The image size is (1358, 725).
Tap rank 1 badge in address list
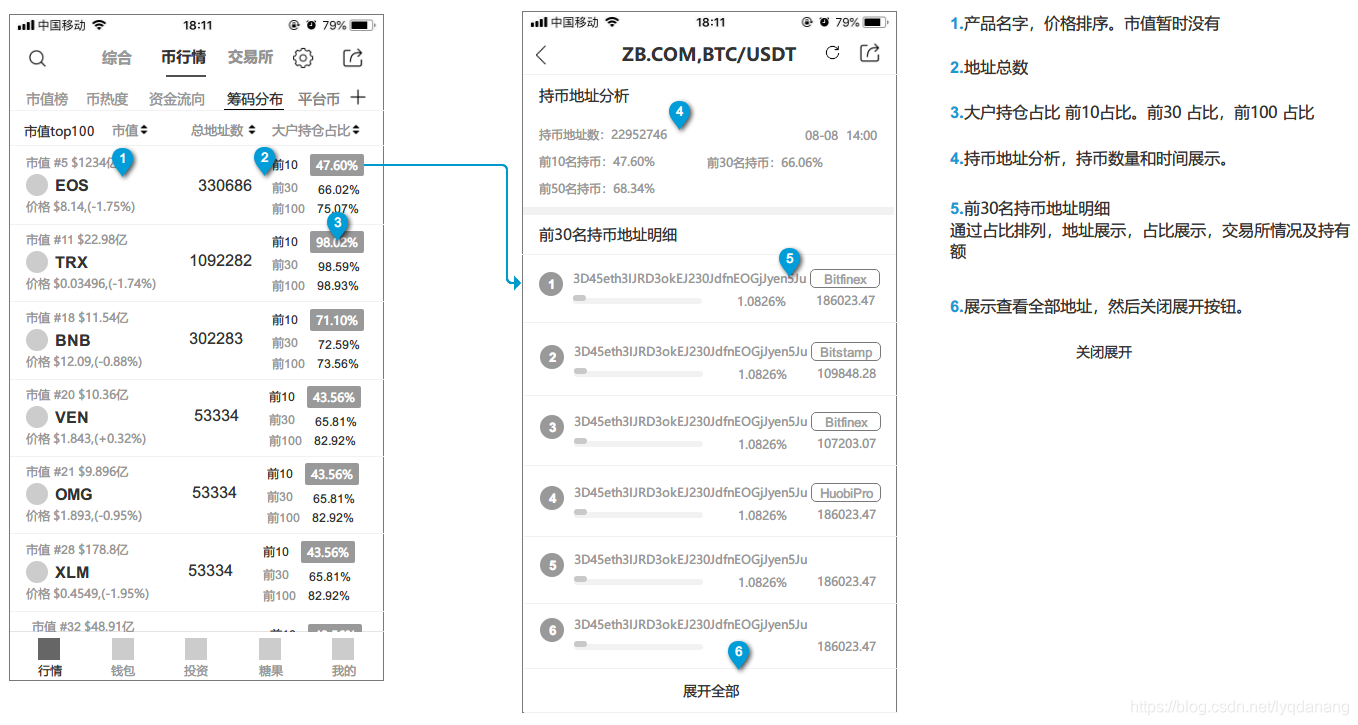551,285
